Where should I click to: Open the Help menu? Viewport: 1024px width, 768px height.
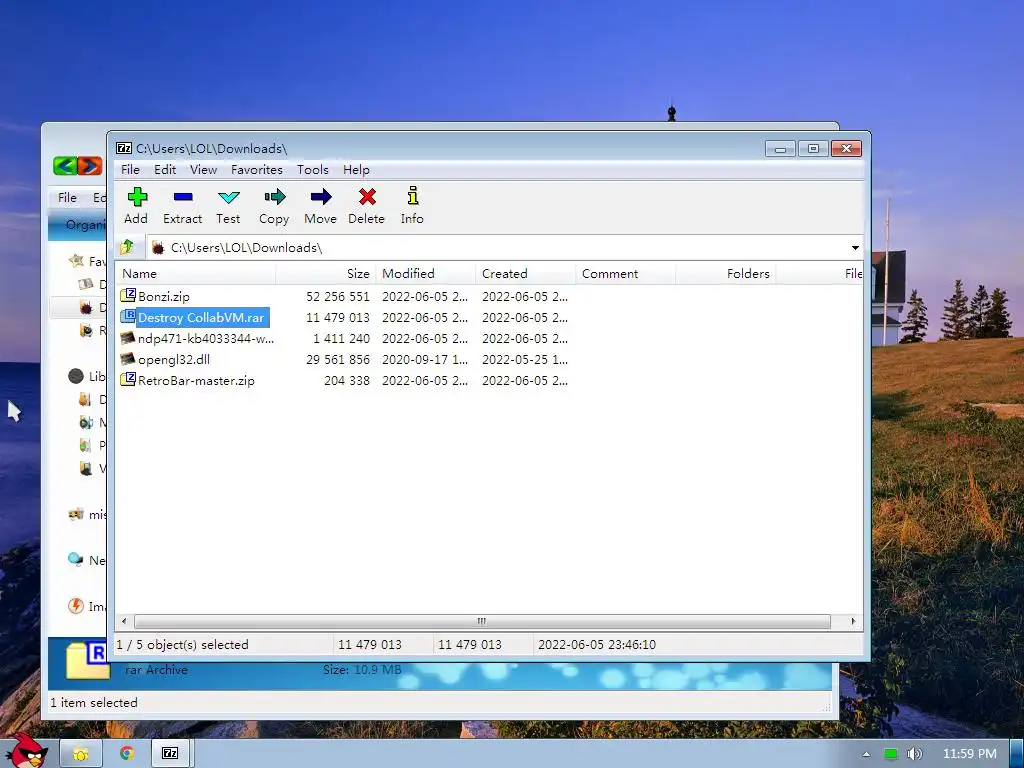click(x=356, y=170)
